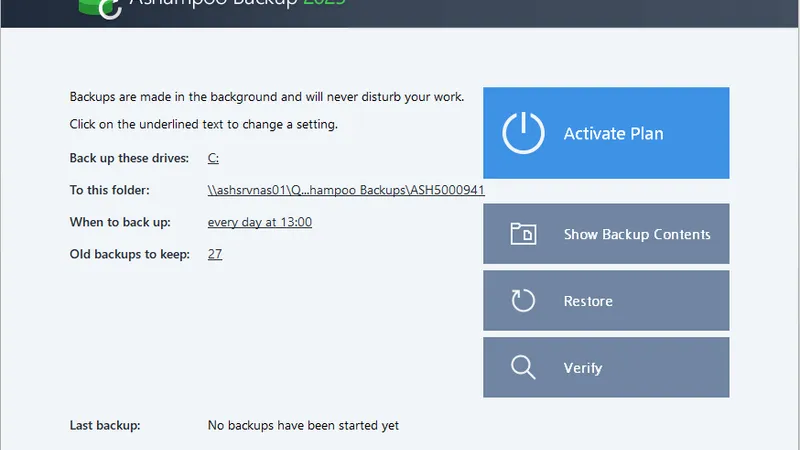Click the Restore button
The image size is (800, 450).
pos(606,301)
